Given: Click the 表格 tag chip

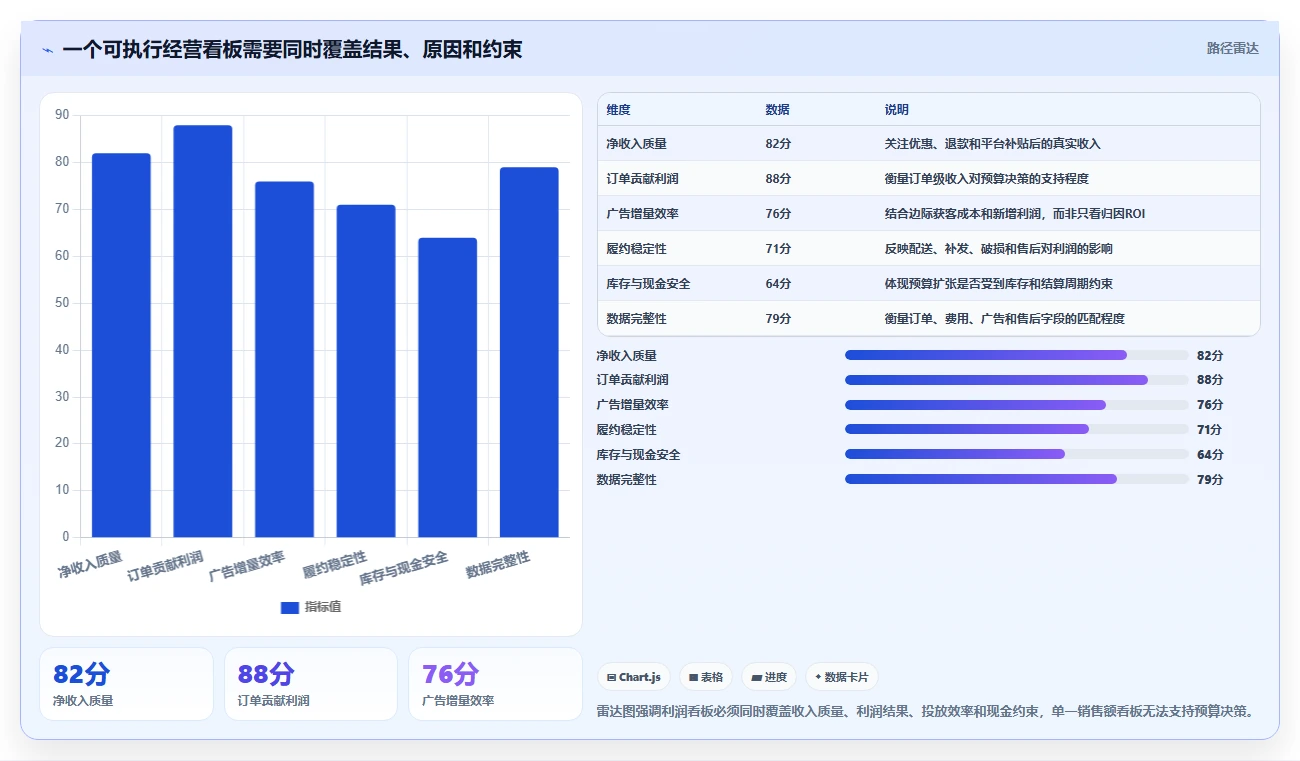Looking at the screenshot, I should [x=706, y=677].
